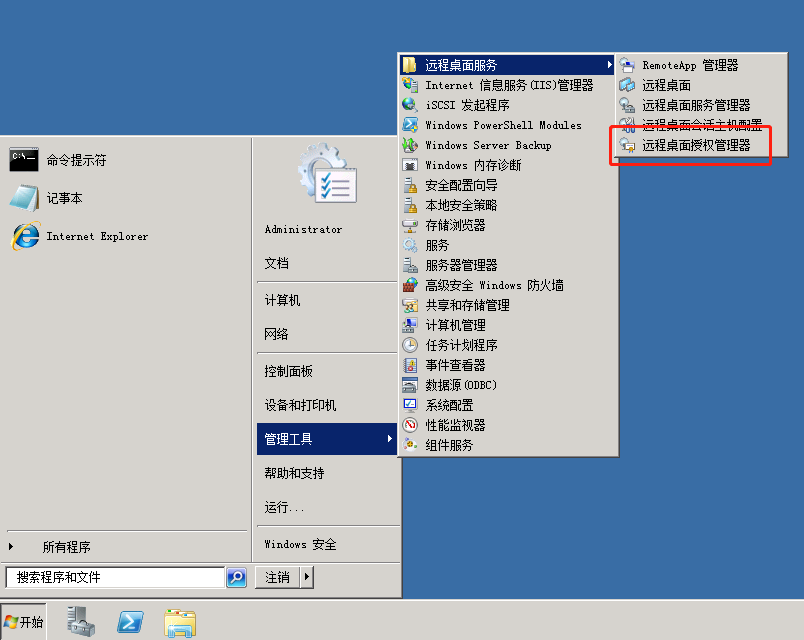Click the 性能监视器 gauge icon
Screen dimensions: 804x640
click(x=409, y=425)
